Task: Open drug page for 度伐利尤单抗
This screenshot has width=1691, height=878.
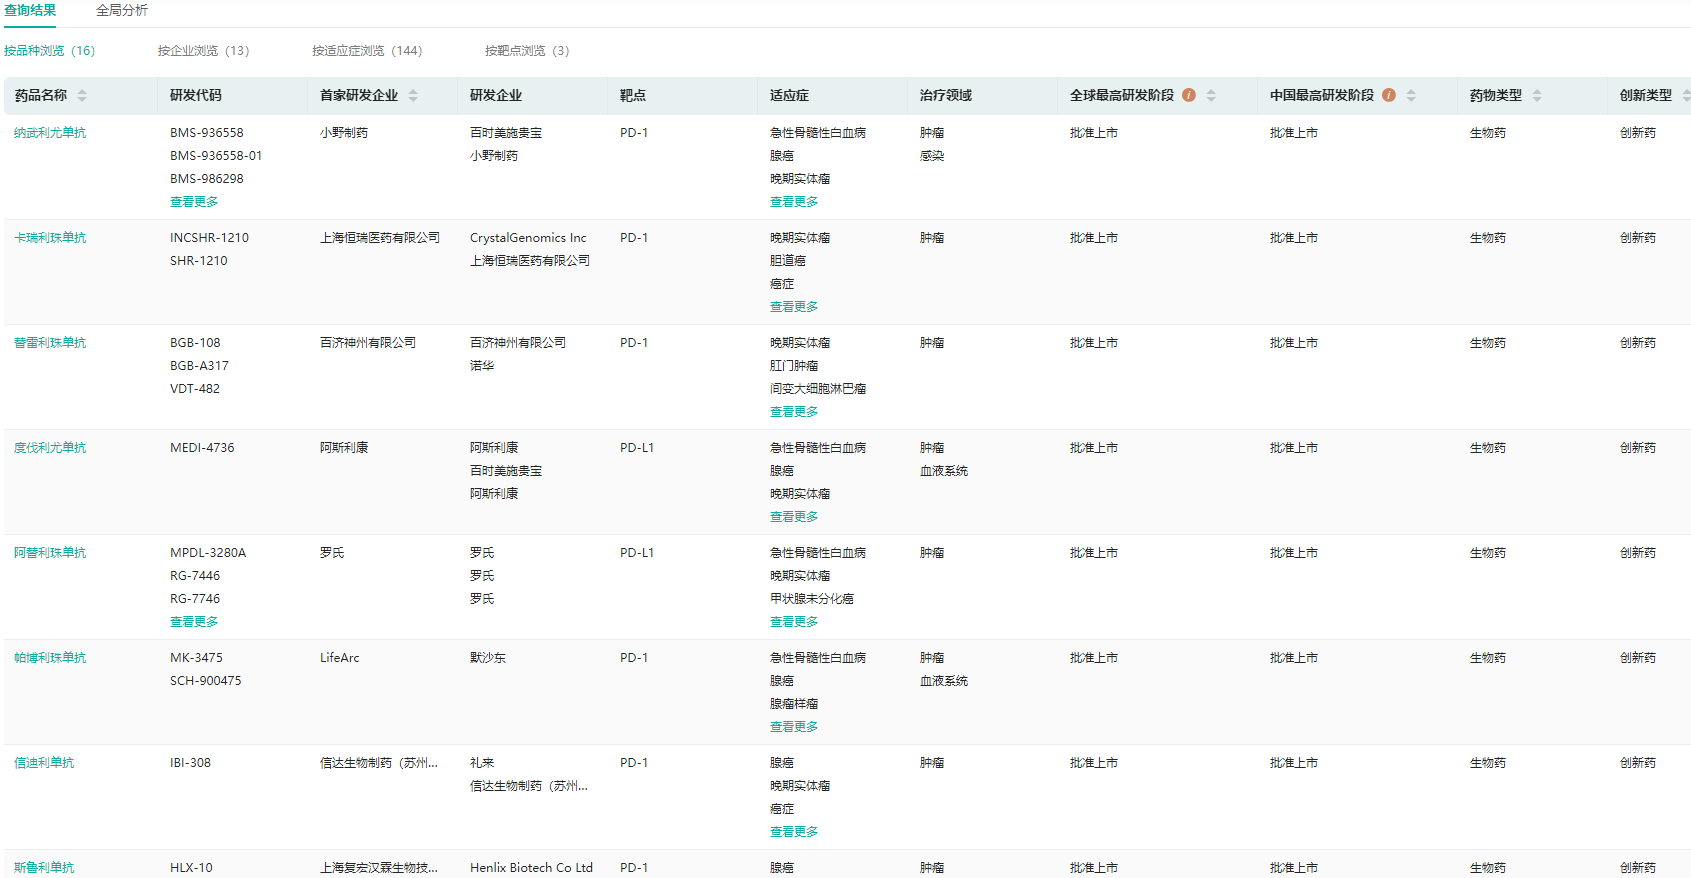Action: (x=50, y=448)
